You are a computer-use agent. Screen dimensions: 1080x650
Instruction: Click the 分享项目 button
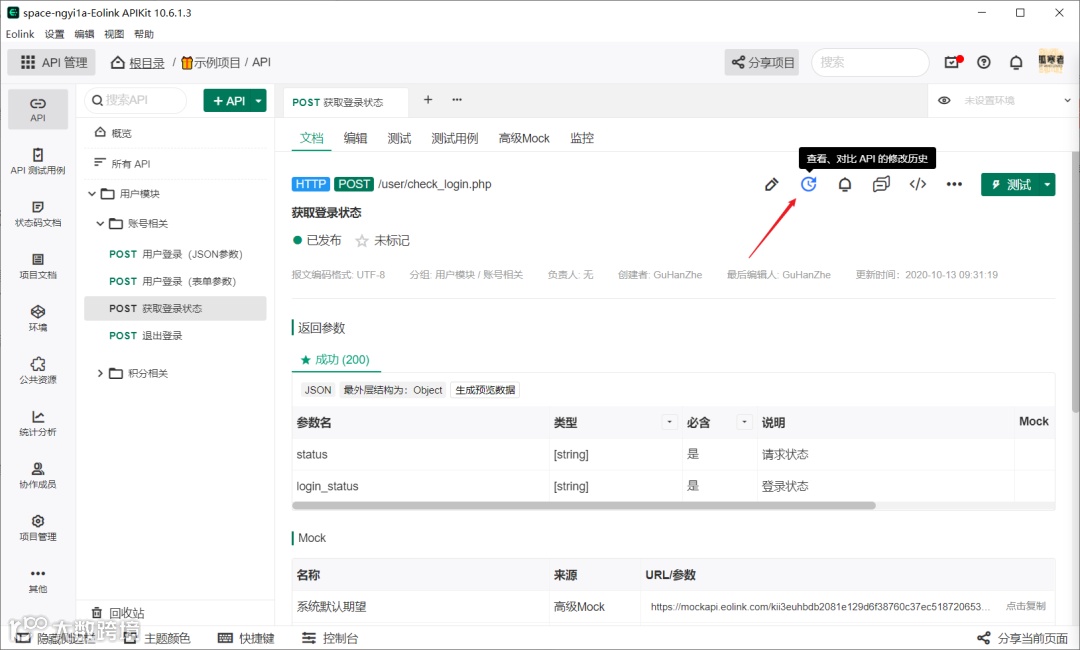point(762,63)
